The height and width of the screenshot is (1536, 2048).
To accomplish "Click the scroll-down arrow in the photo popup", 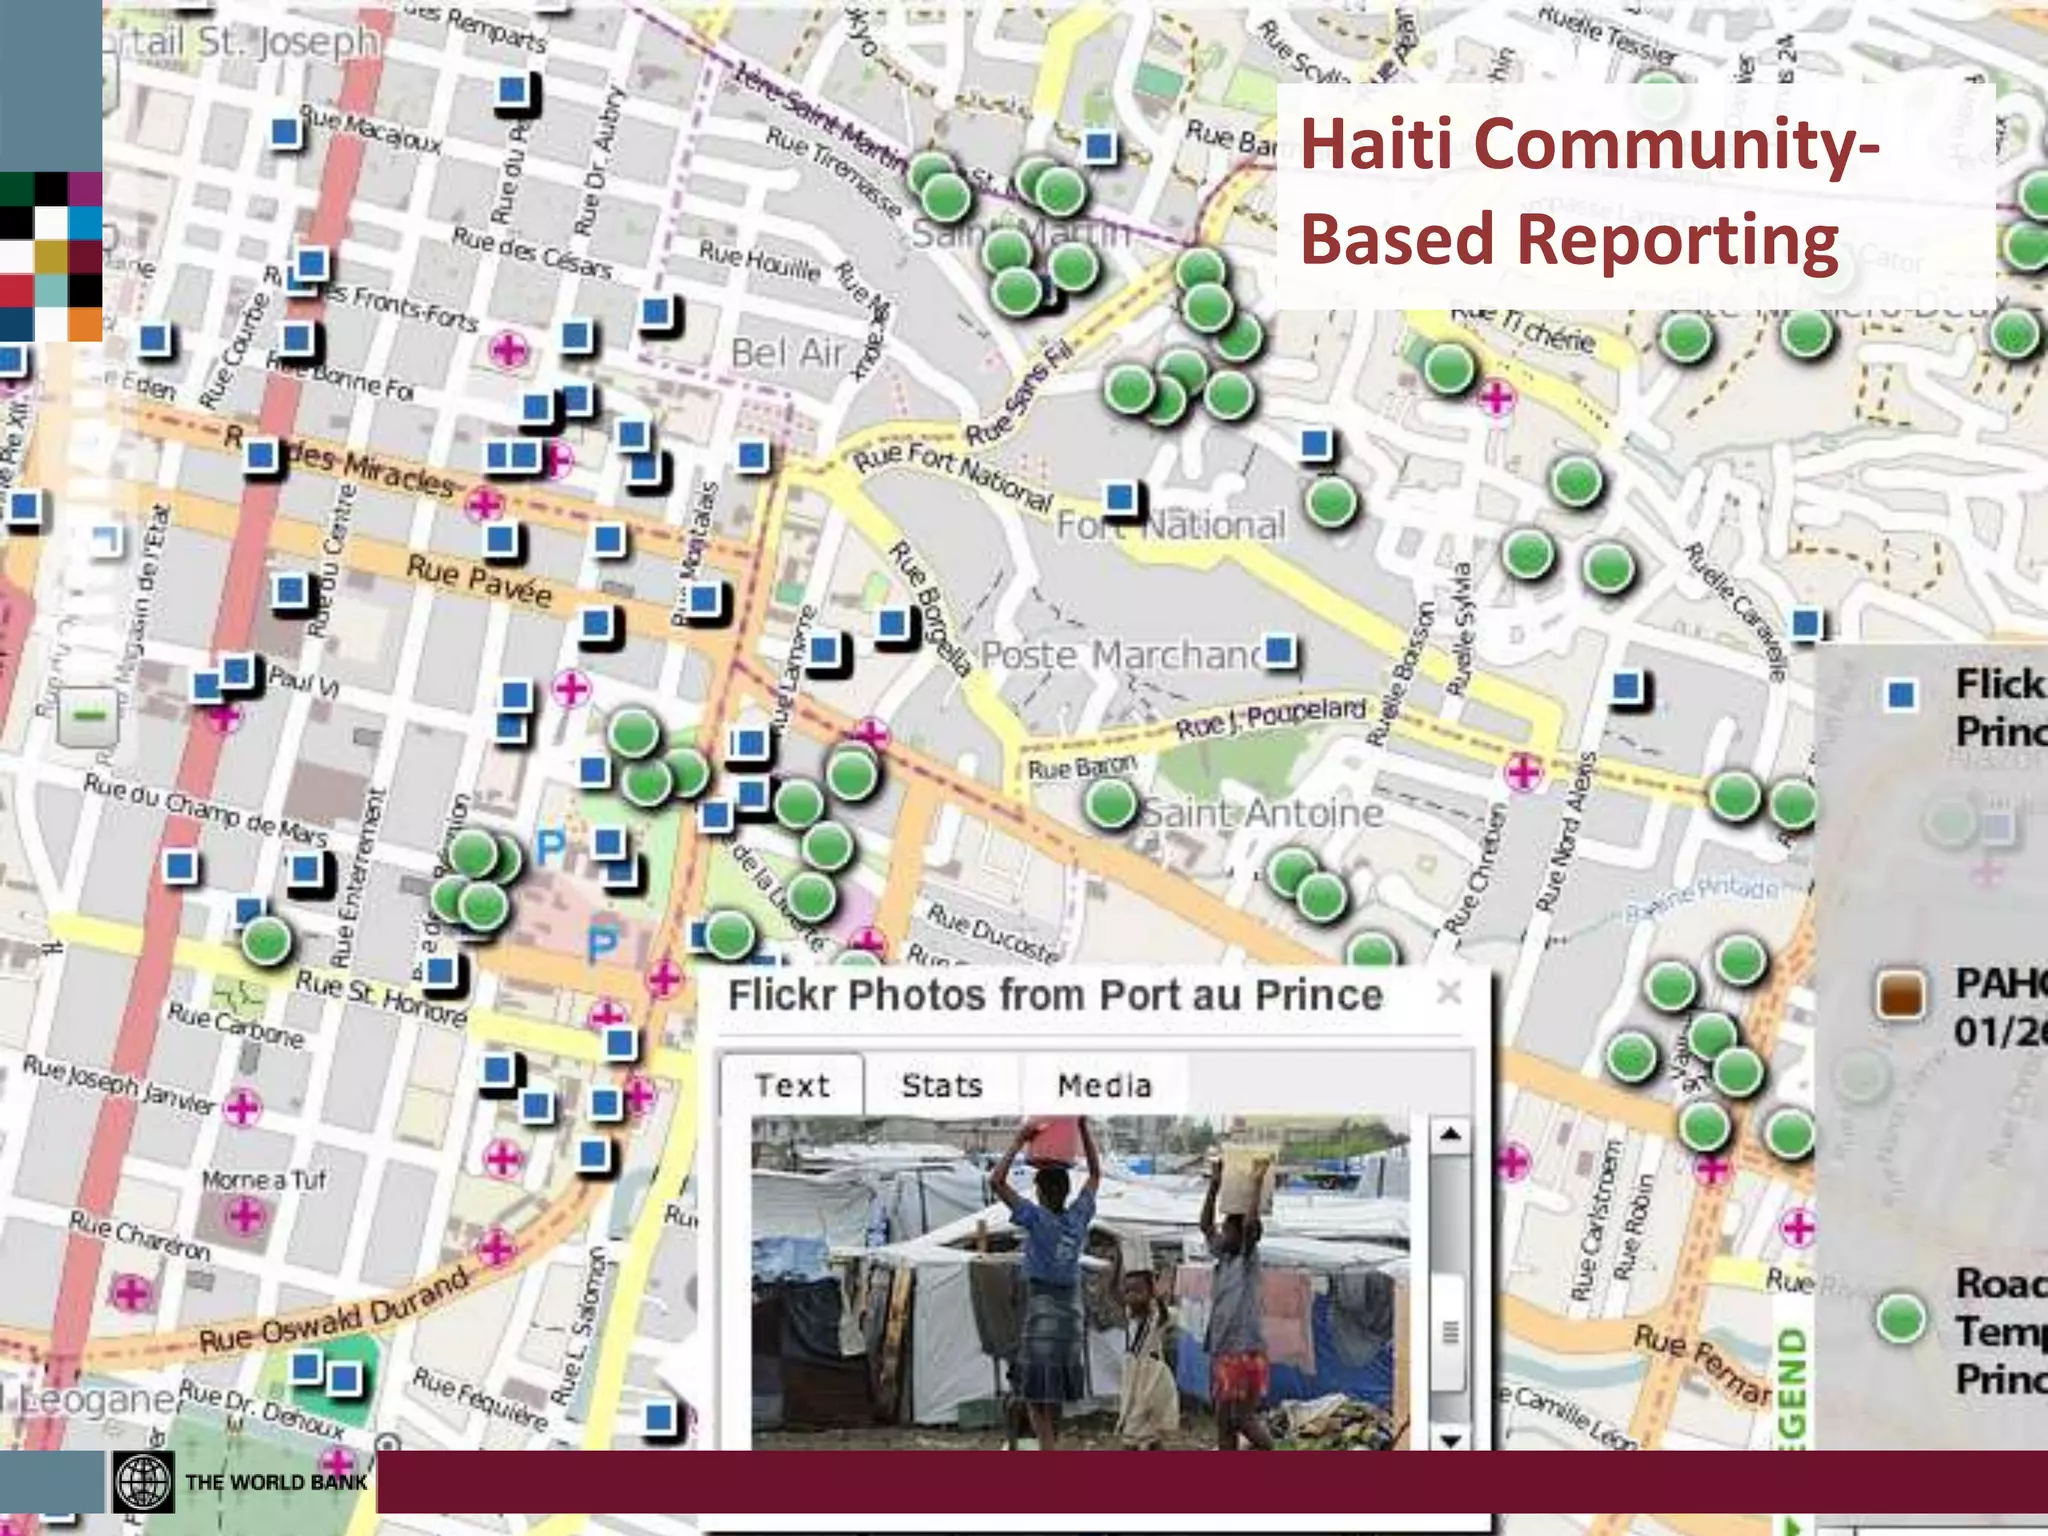I will coord(1450,1439).
